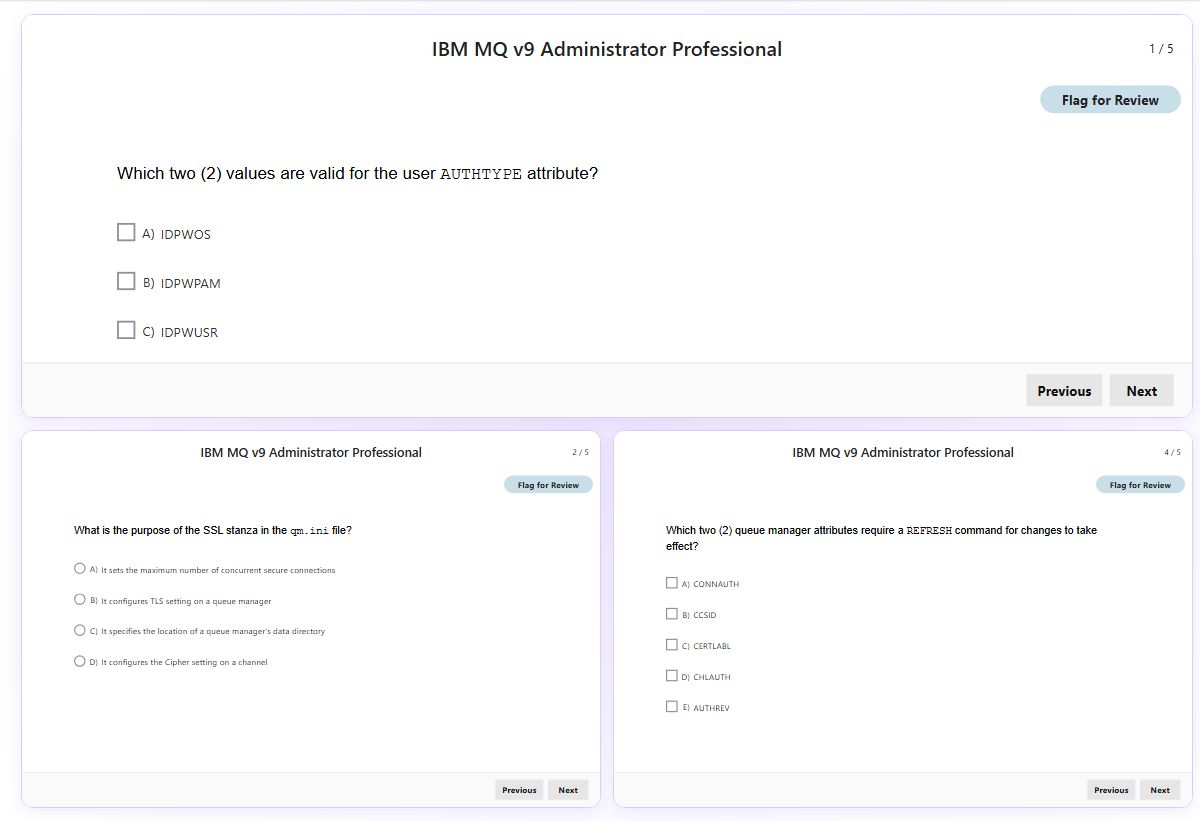
Task: Check option E AUTHREV in question 4
Action: pos(672,707)
